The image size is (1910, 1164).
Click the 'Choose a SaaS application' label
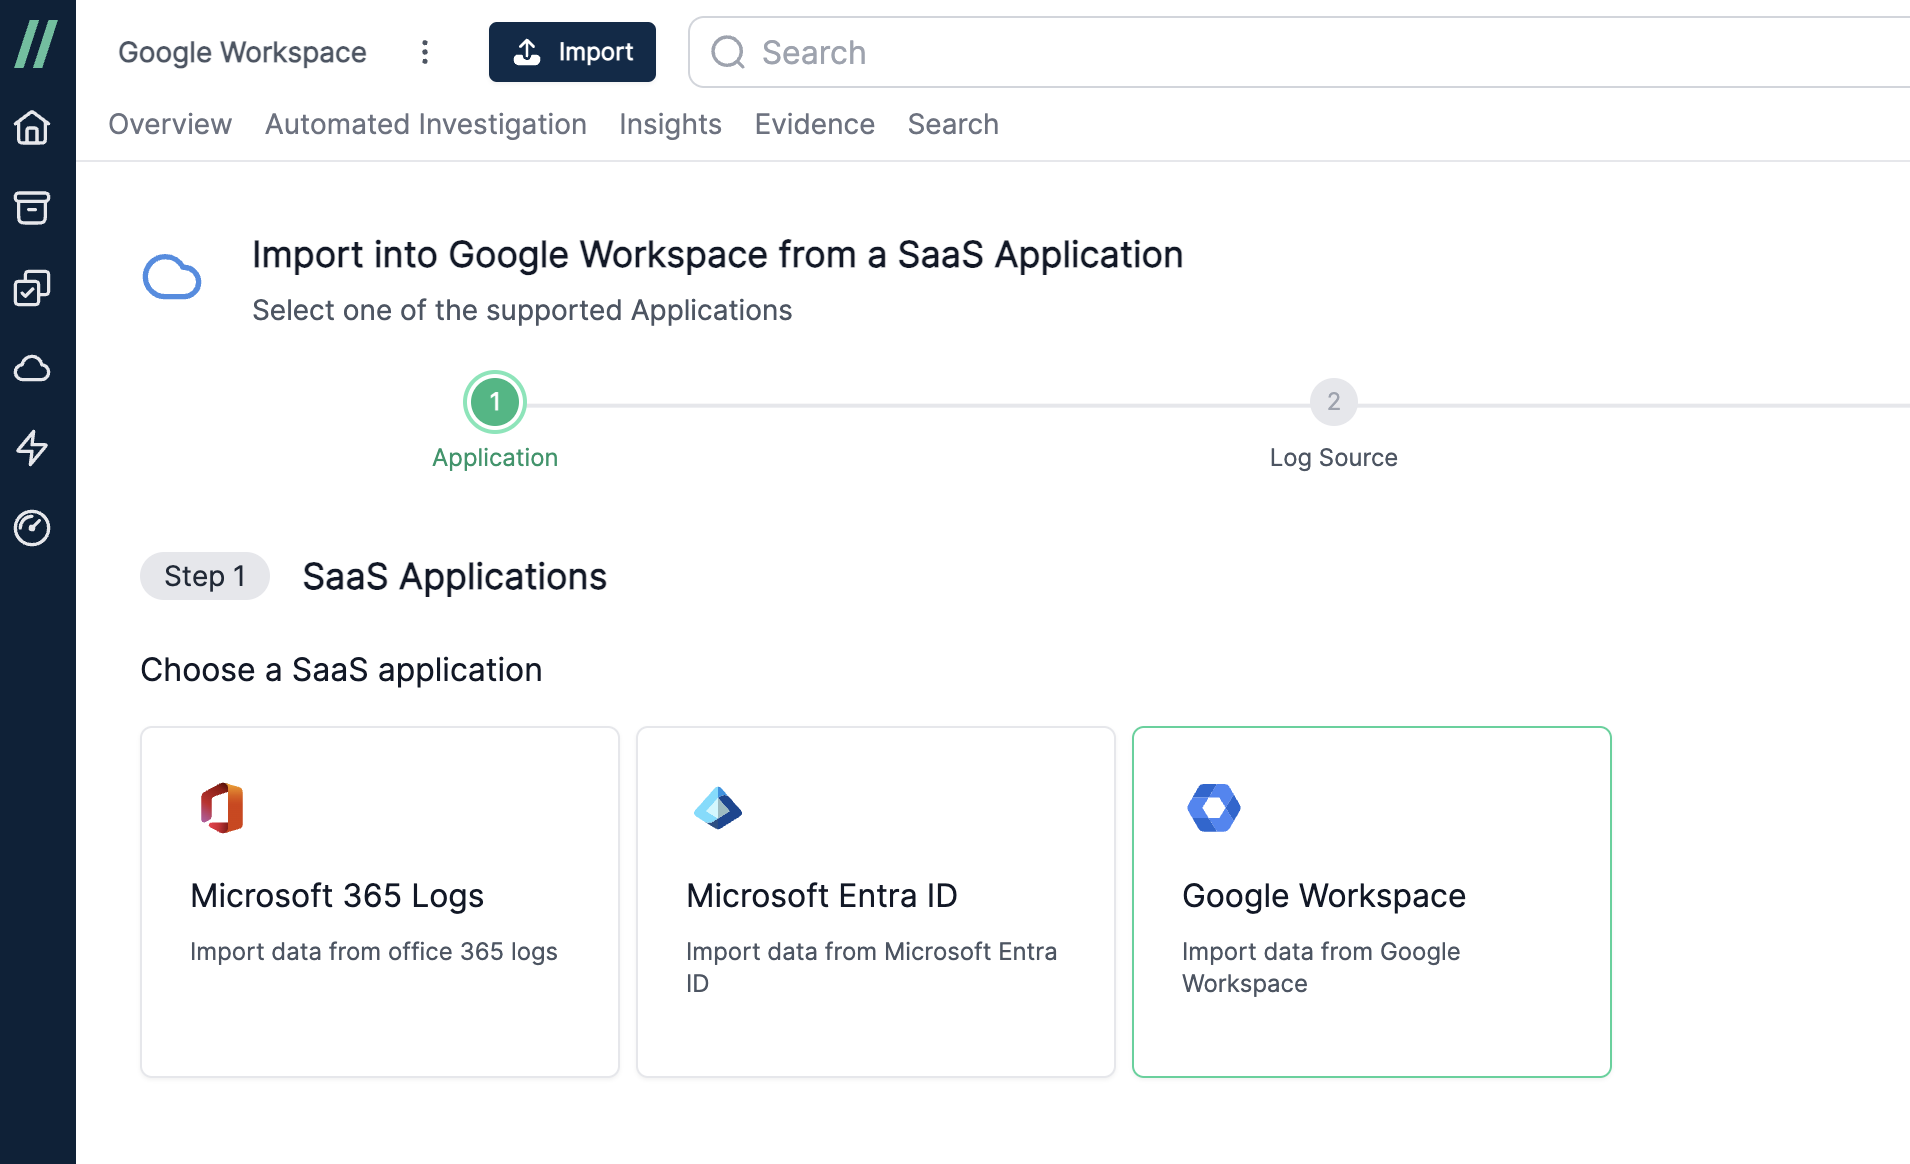[x=341, y=669]
